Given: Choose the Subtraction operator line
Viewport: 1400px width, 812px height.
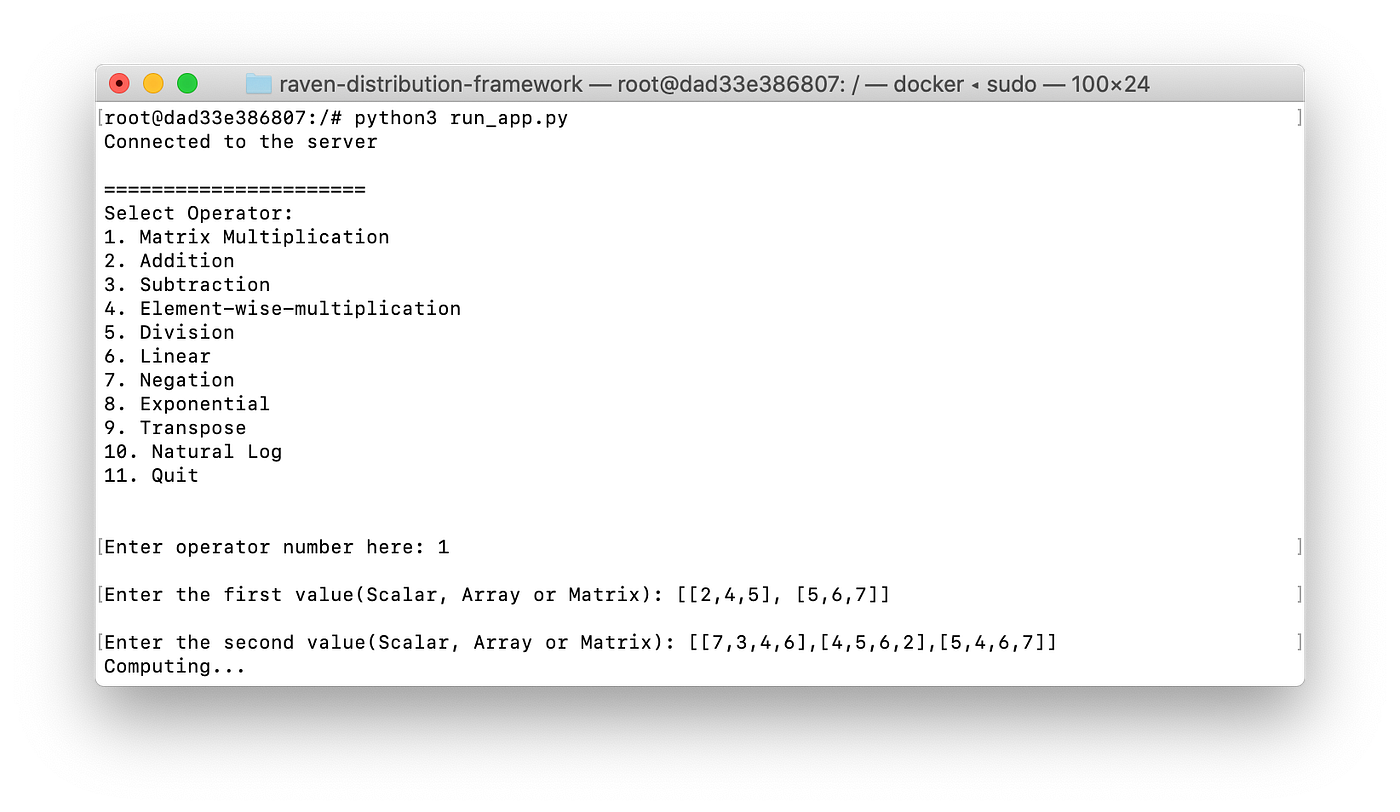Looking at the screenshot, I should tap(186, 284).
